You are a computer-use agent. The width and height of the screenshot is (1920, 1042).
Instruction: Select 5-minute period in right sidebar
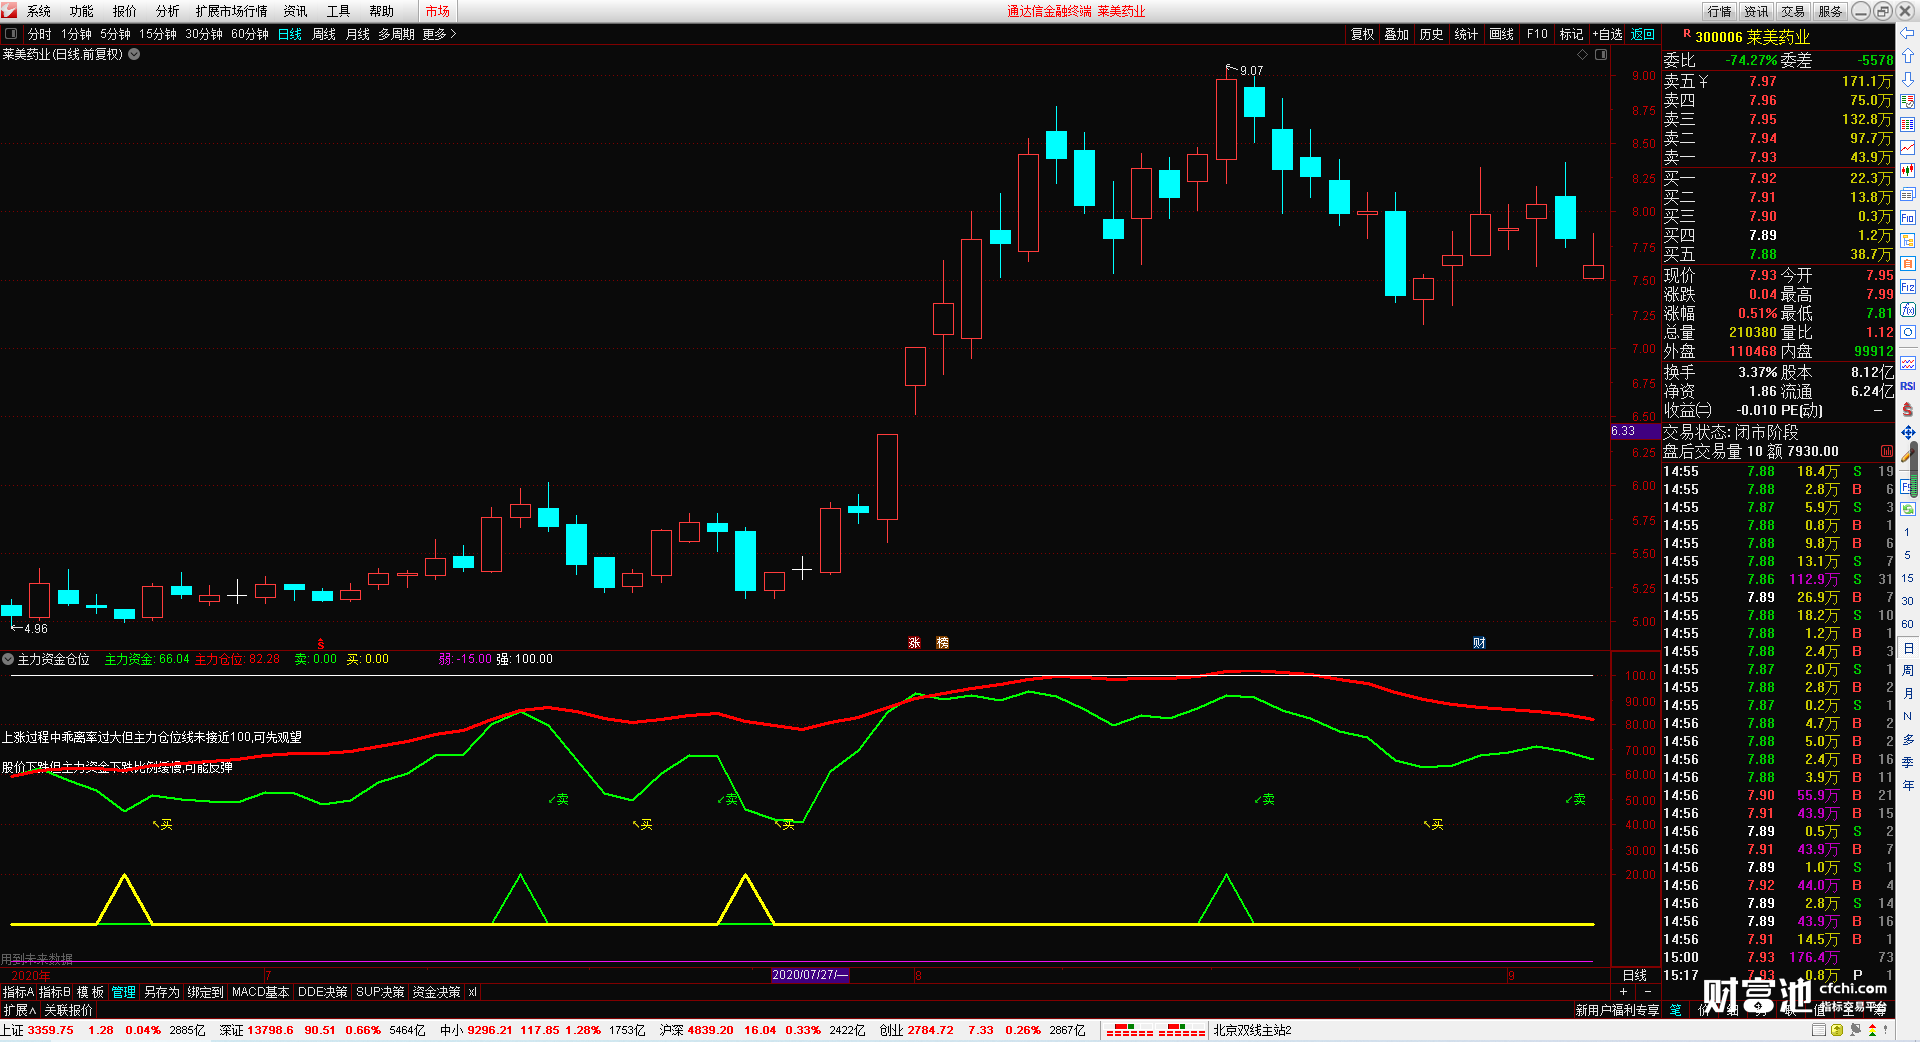1908,555
